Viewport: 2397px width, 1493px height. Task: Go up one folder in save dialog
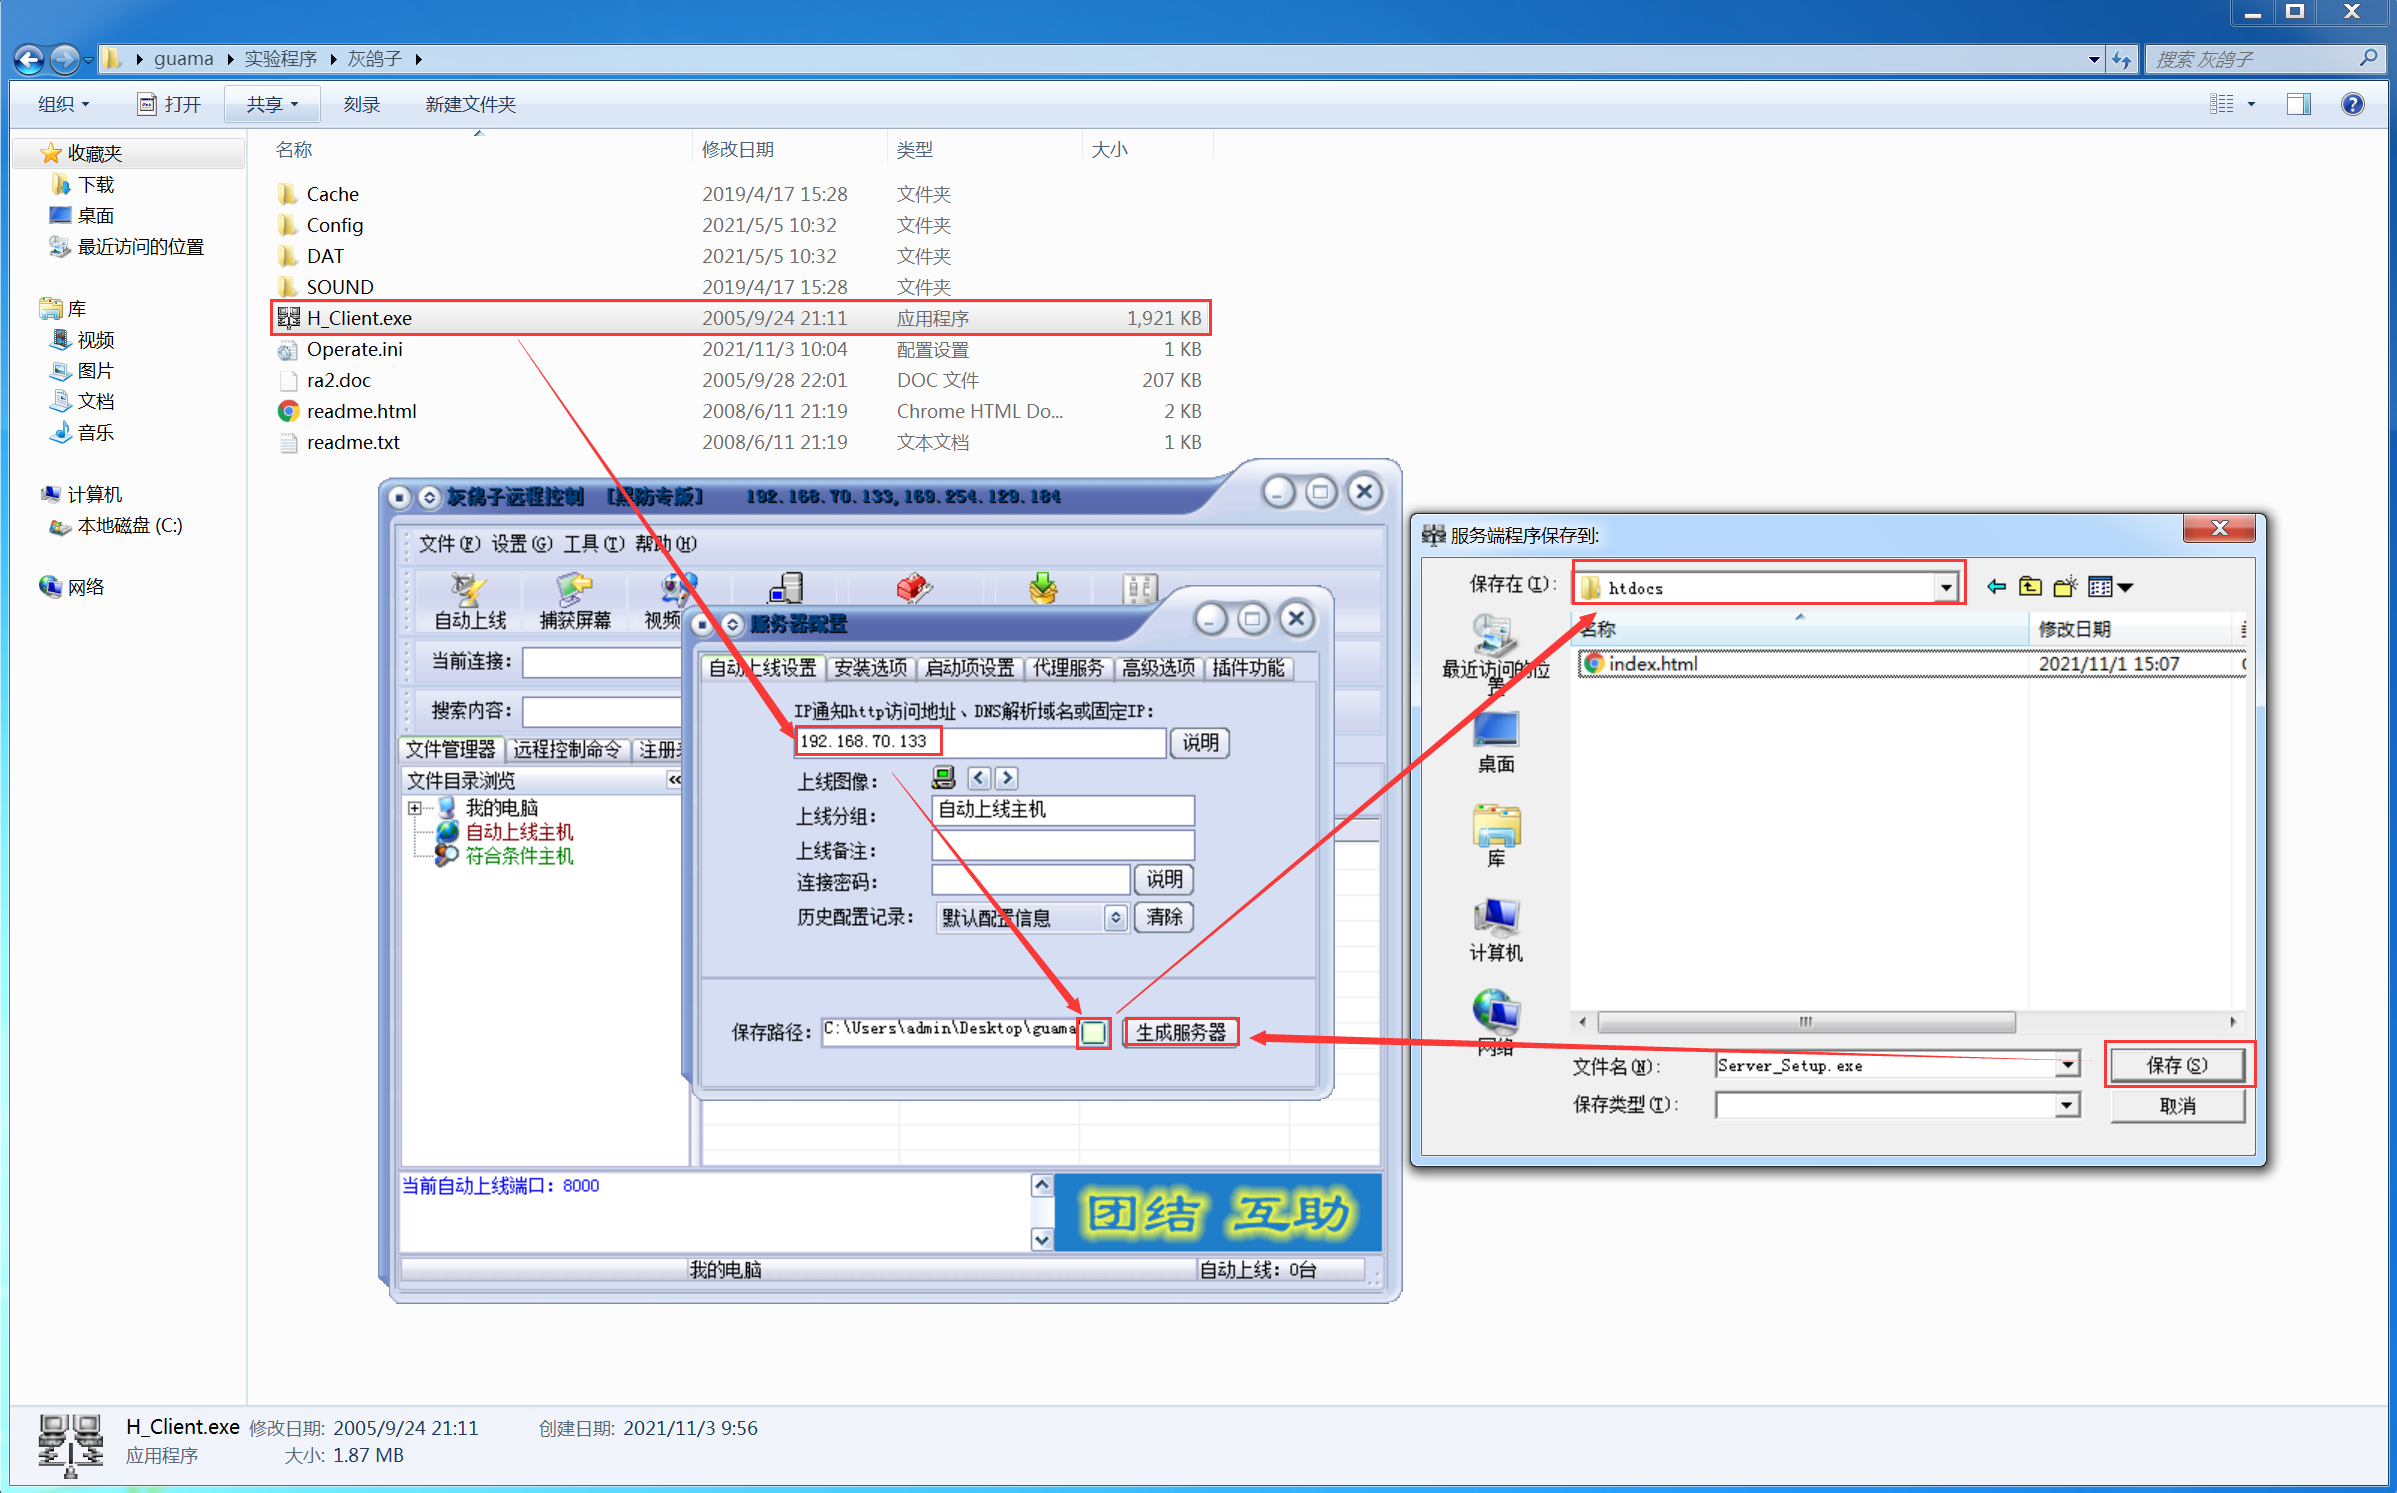tap(2030, 587)
